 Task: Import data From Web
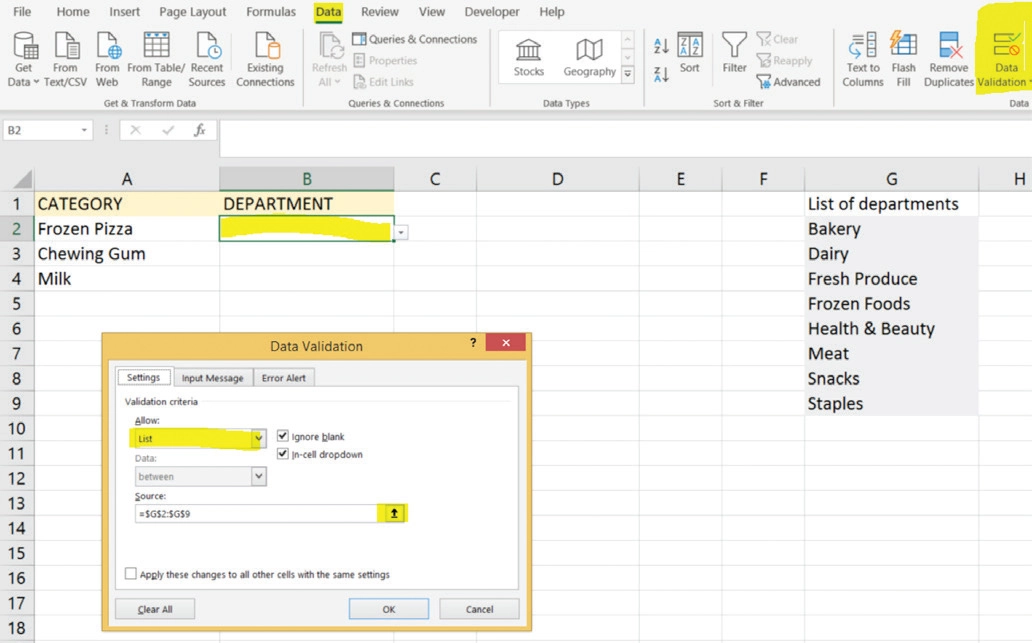point(107,60)
